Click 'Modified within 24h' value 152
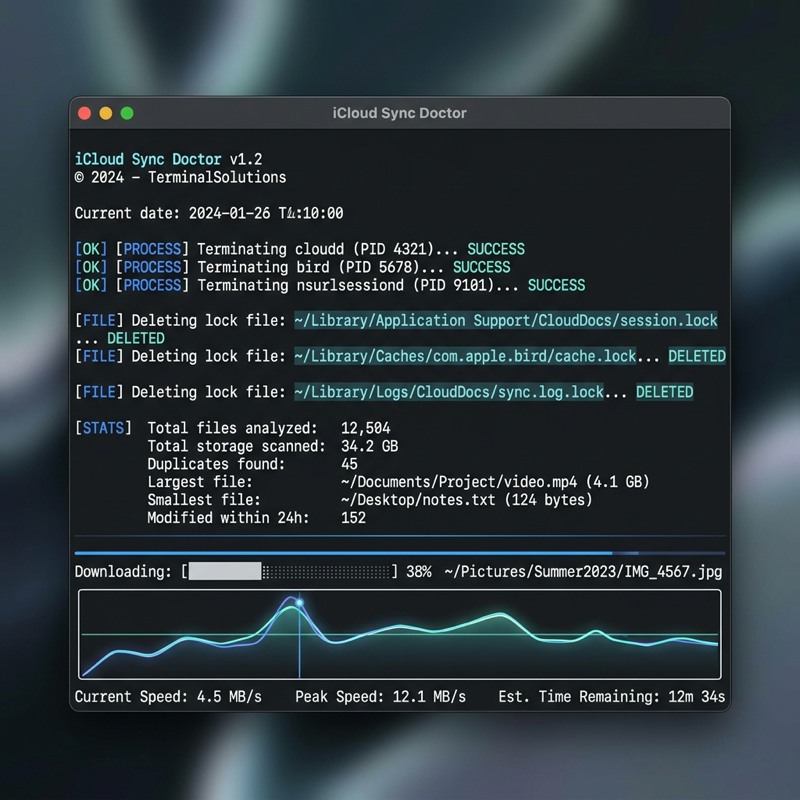 point(353,517)
